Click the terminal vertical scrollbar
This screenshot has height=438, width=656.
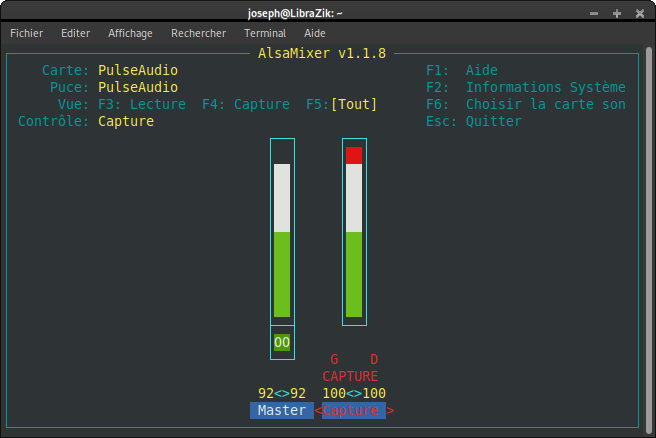[649, 241]
